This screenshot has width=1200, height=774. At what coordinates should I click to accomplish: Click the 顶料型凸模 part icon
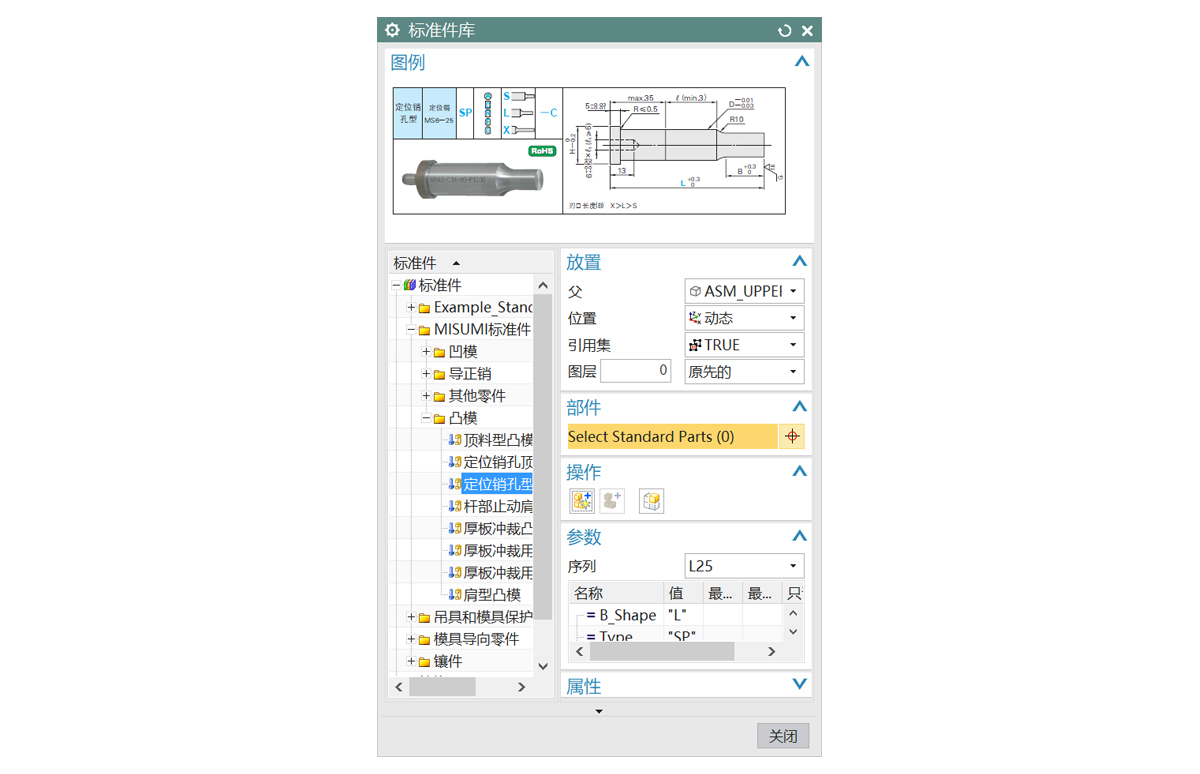pos(455,440)
